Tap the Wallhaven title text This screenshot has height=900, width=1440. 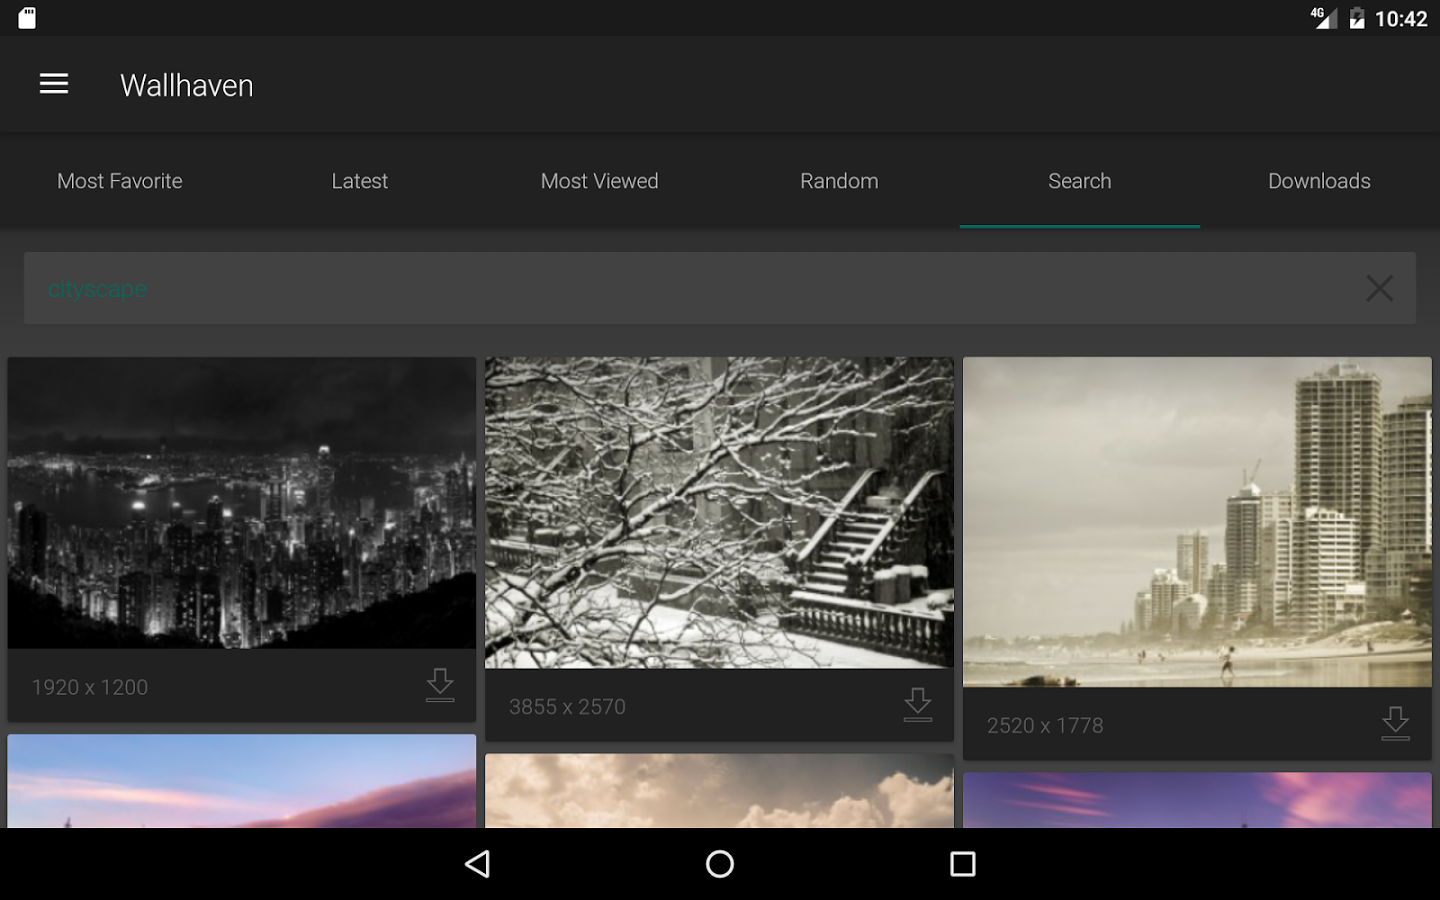(186, 85)
